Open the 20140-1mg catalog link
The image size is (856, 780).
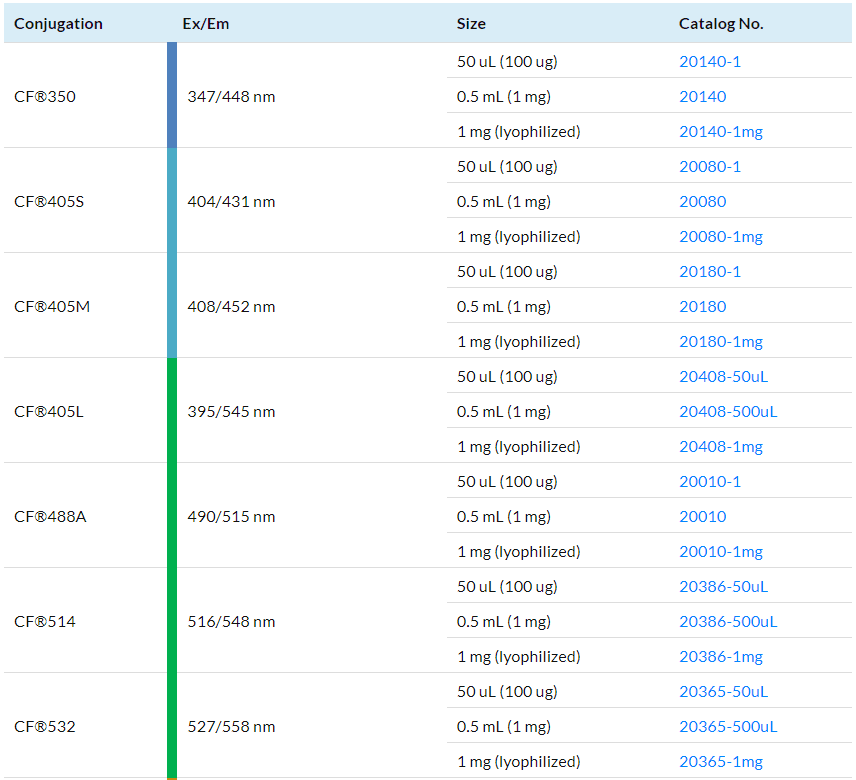721,132
